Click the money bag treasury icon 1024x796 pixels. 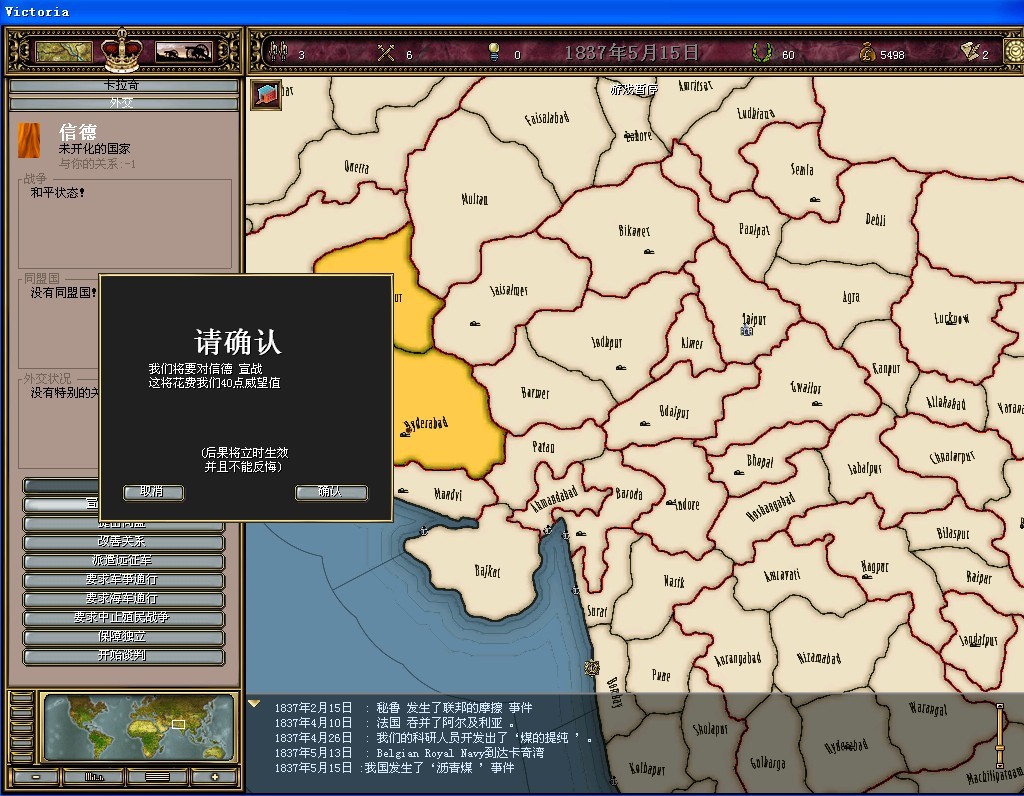click(867, 52)
